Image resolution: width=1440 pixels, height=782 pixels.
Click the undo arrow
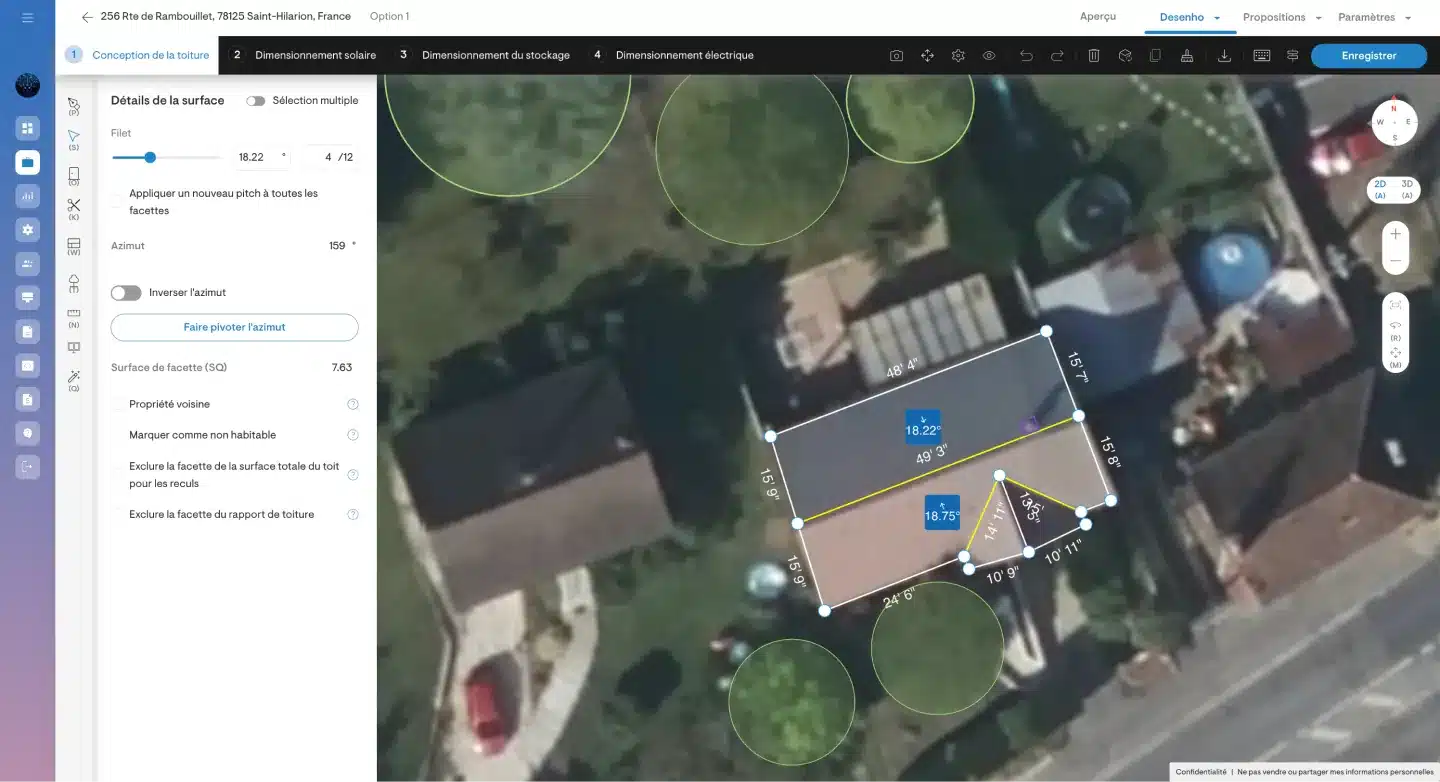pos(1026,56)
